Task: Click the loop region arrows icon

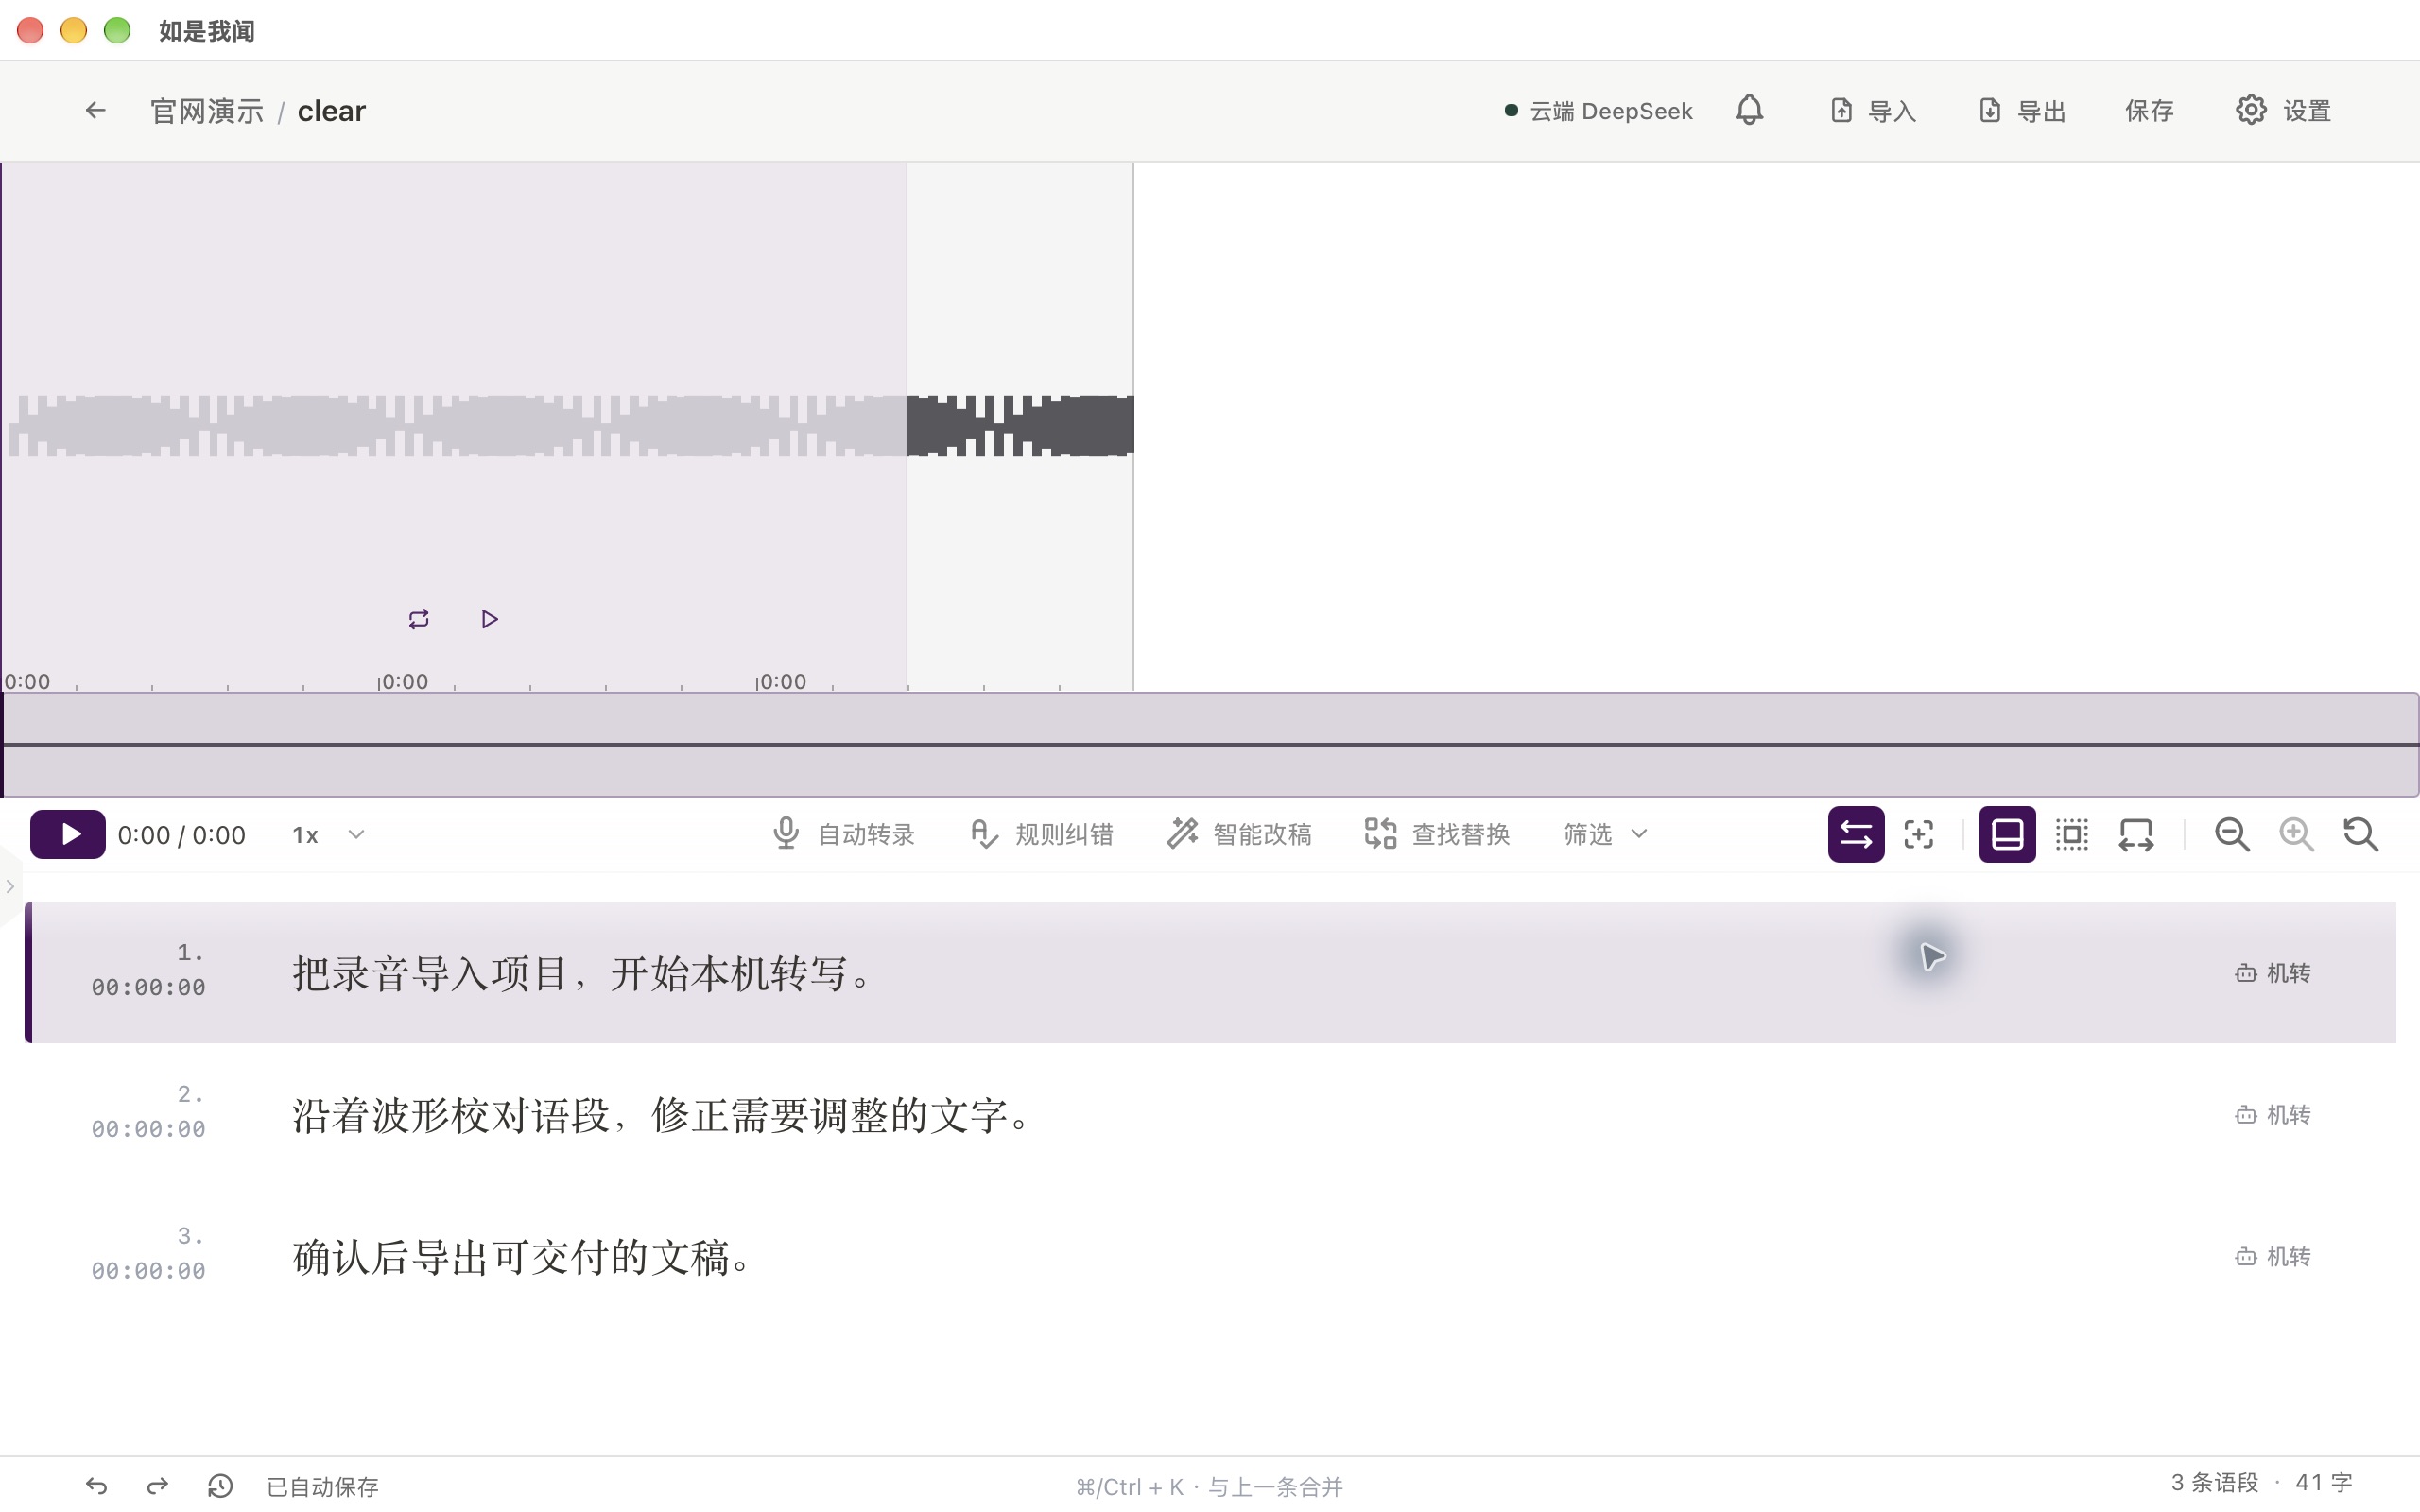Action: tap(2136, 834)
